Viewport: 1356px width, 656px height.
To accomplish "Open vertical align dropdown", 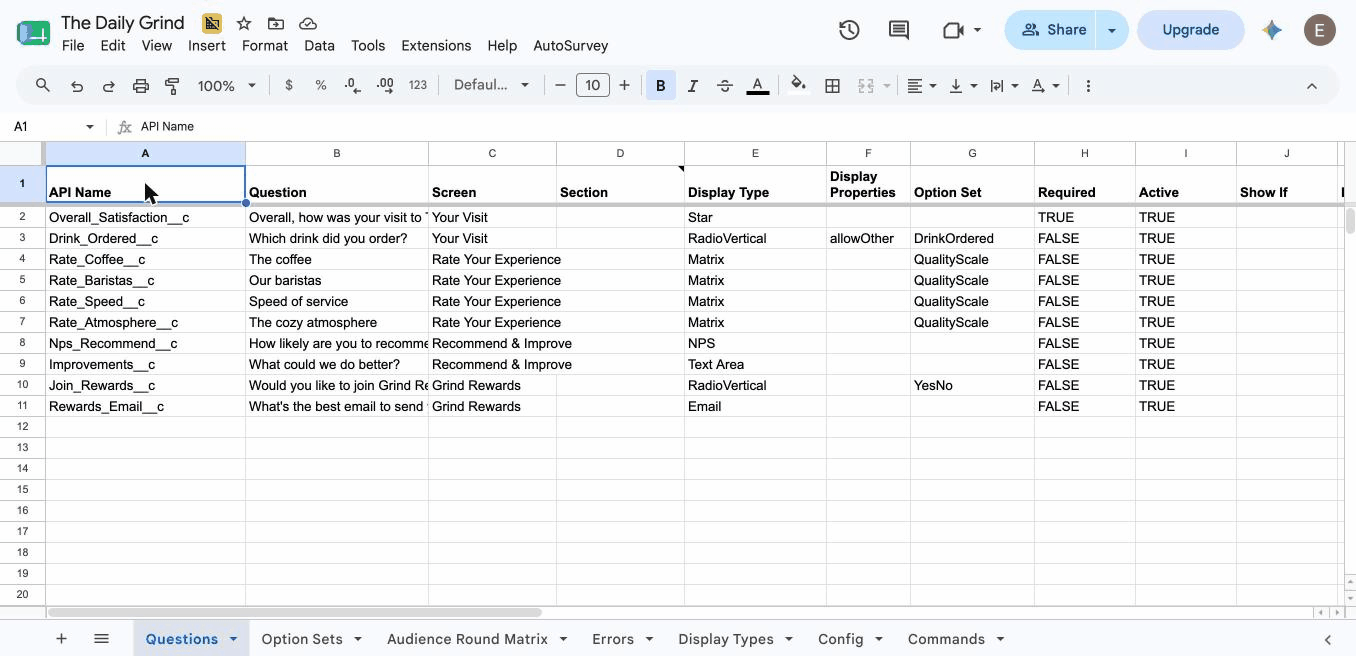I will coord(962,86).
